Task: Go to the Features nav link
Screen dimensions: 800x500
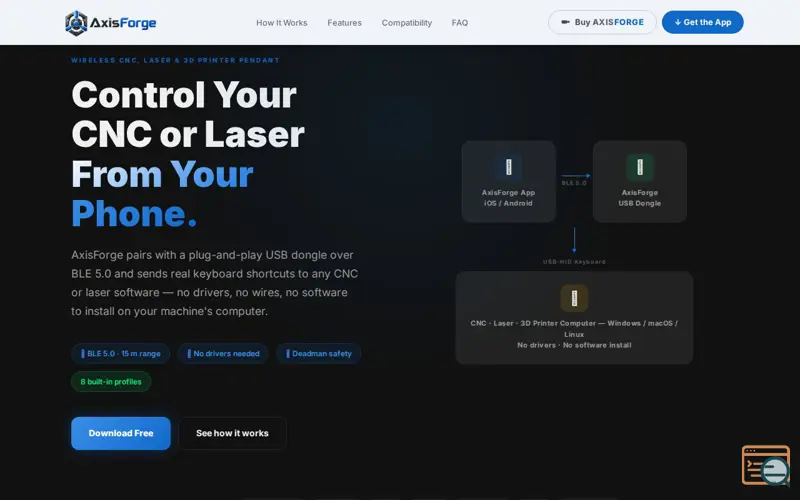Action: coord(344,23)
